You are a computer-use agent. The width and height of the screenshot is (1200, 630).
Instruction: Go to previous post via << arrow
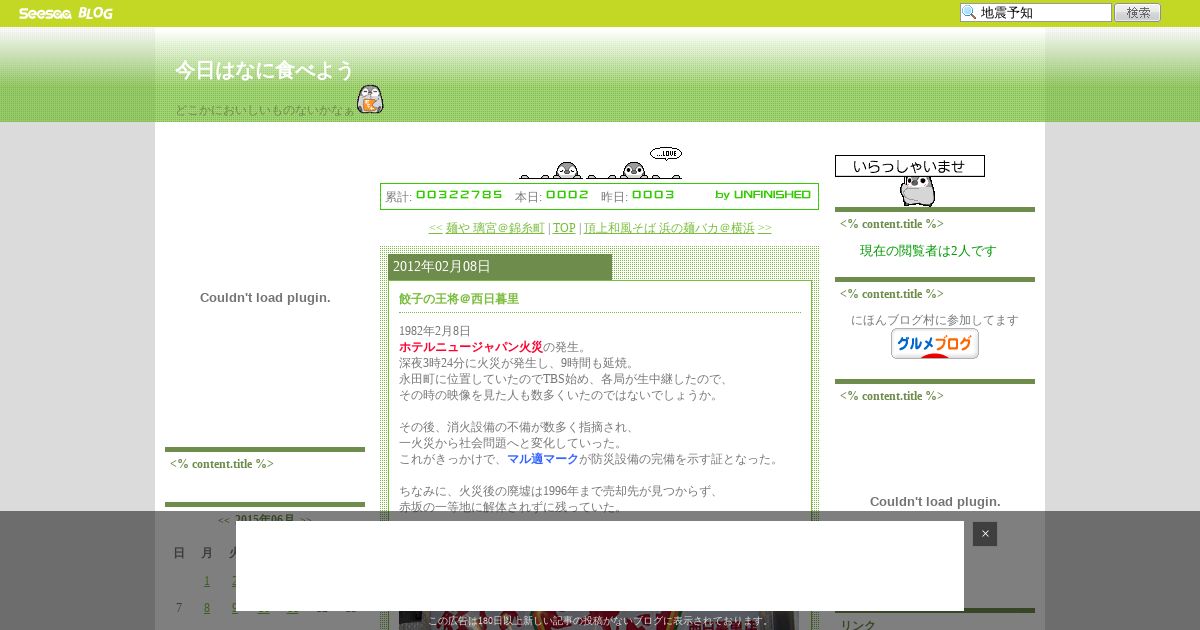[x=435, y=228]
